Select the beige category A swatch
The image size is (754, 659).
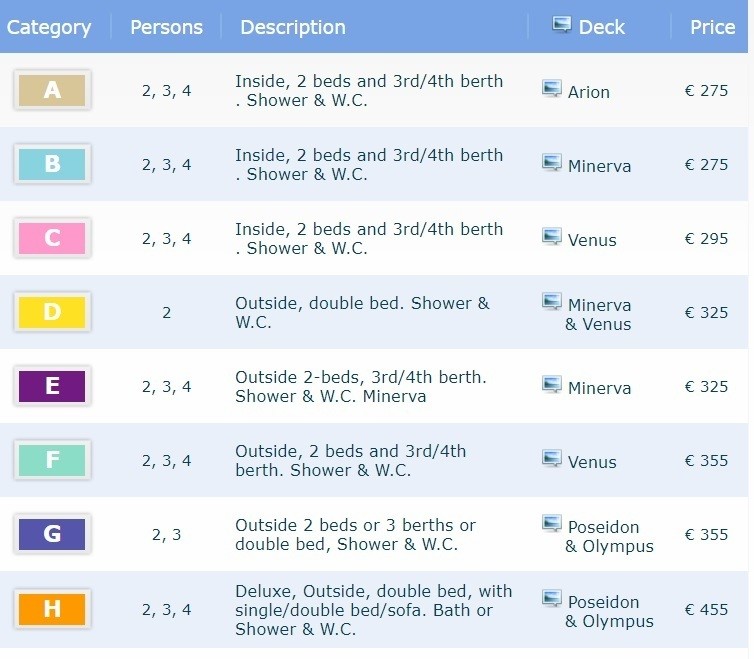tap(52, 91)
